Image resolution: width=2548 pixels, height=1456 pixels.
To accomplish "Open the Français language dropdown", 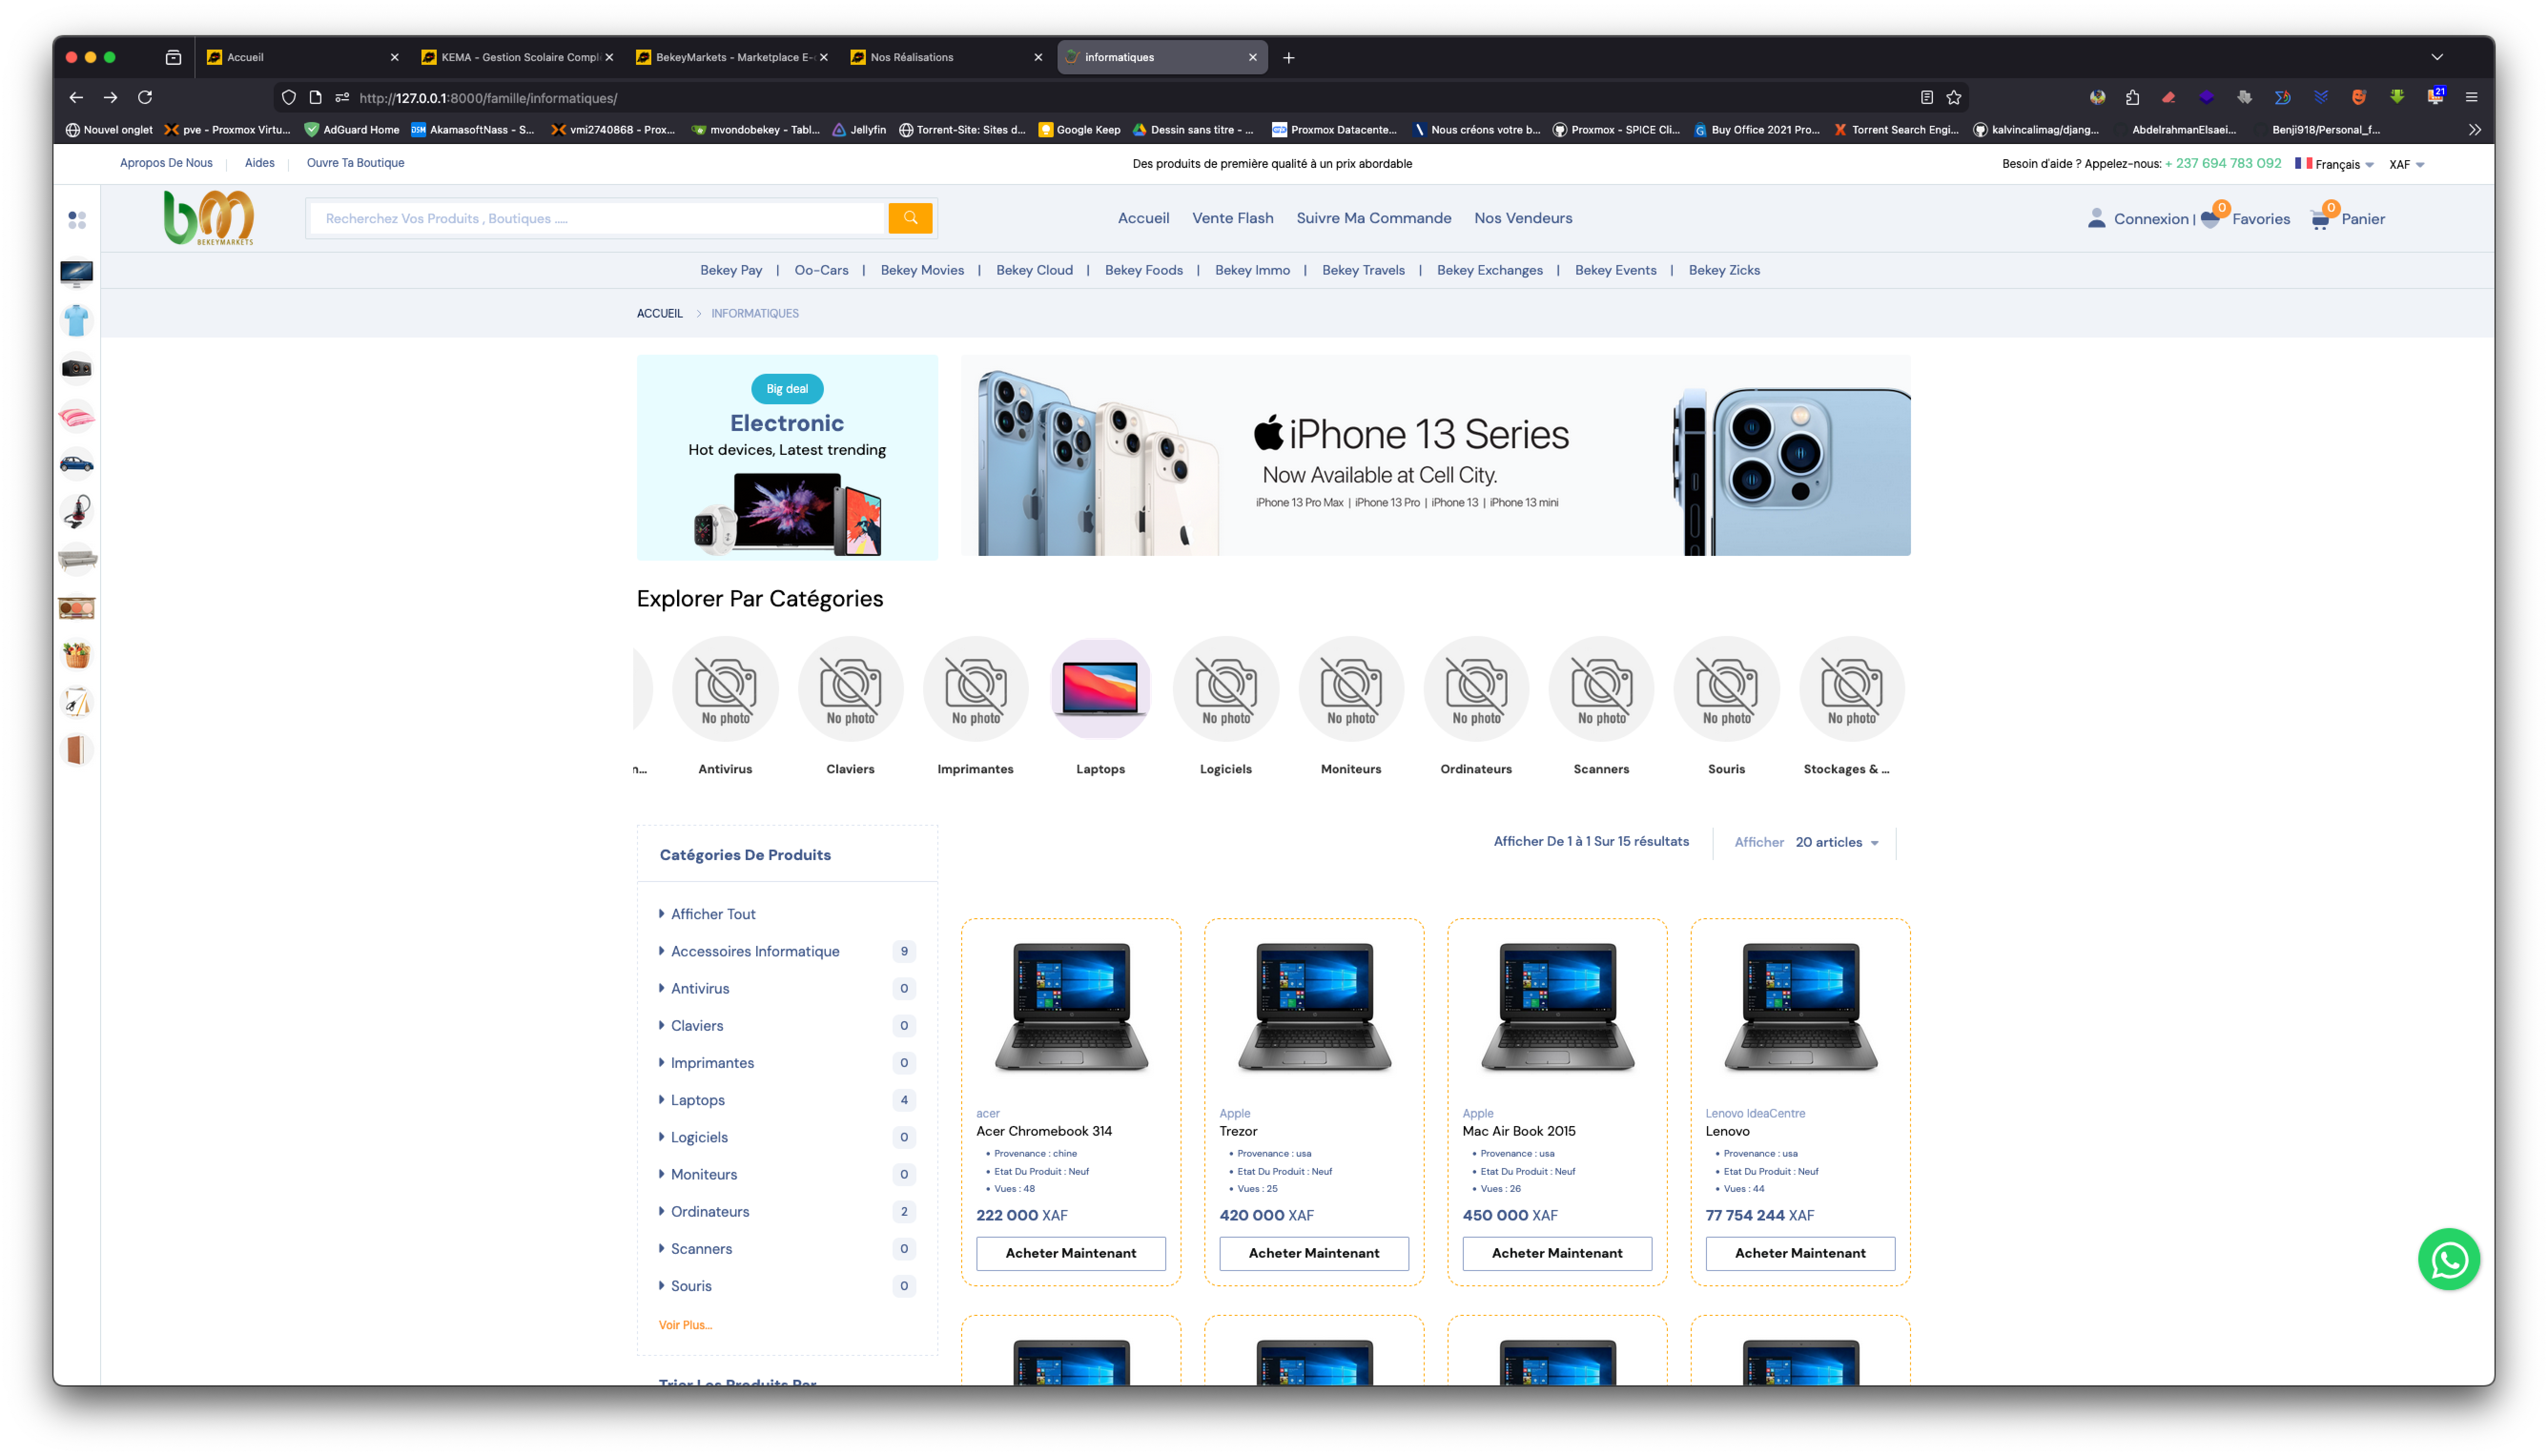I will (x=2335, y=164).
